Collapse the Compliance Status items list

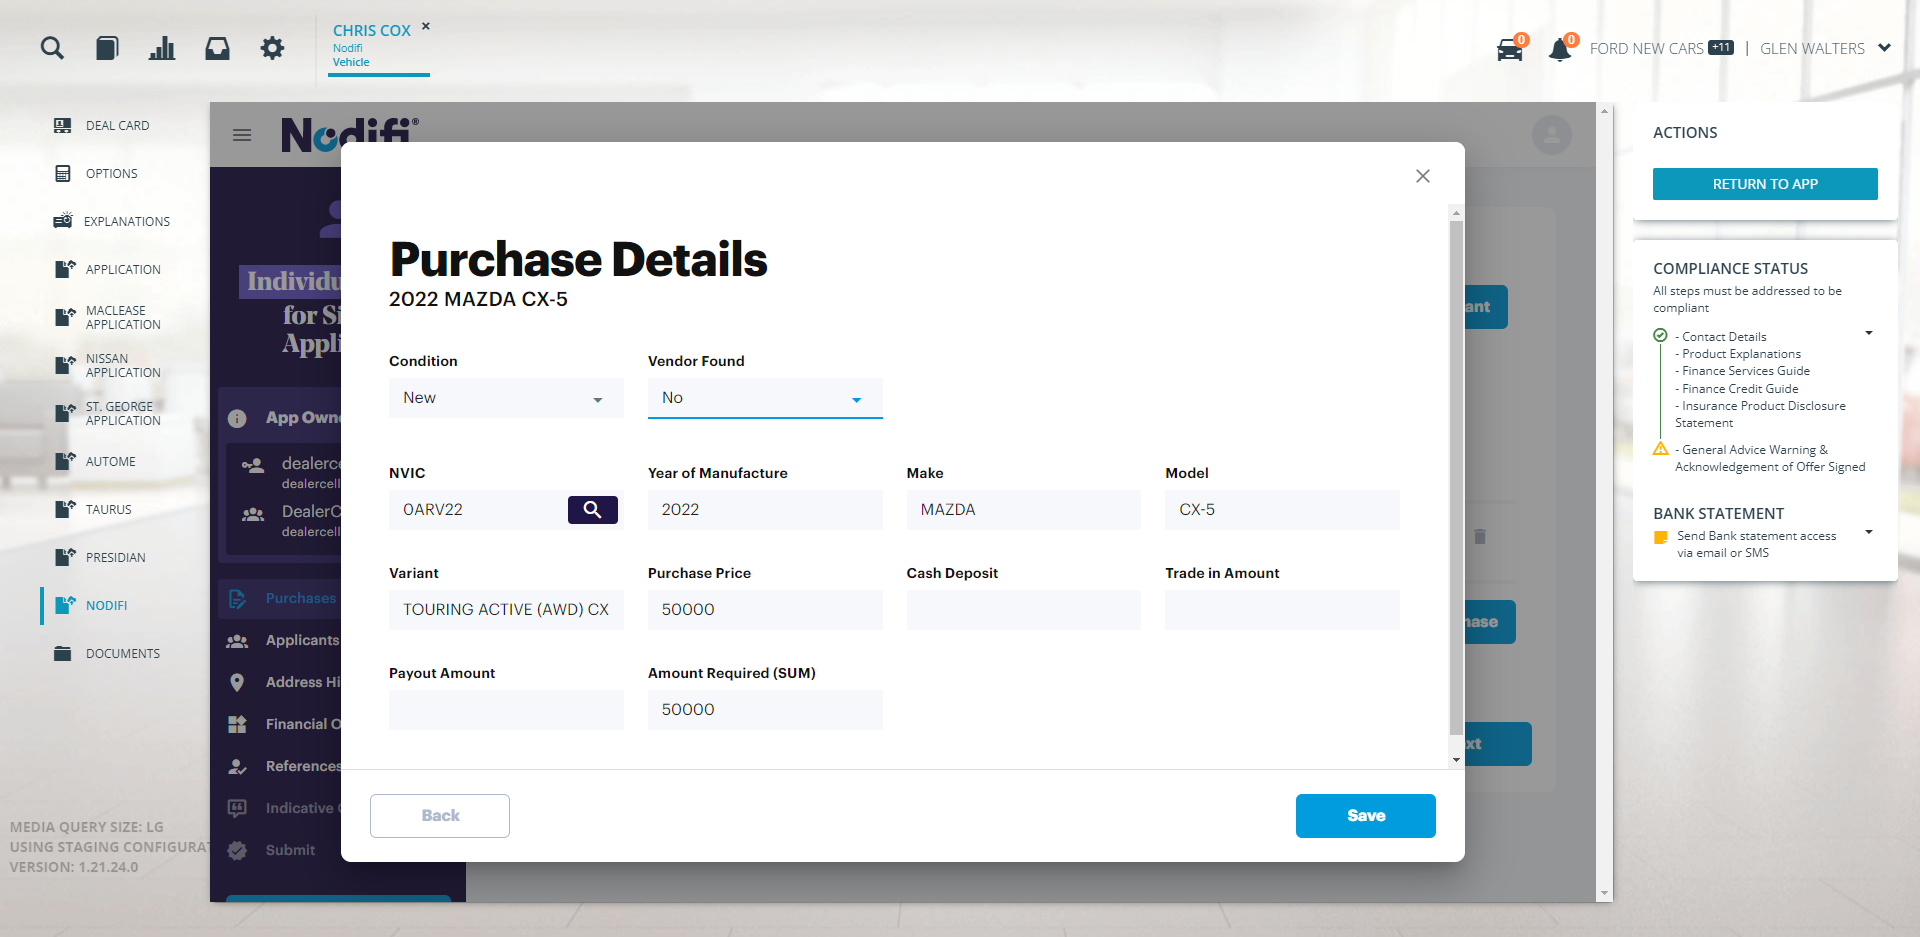pyautogui.click(x=1869, y=333)
